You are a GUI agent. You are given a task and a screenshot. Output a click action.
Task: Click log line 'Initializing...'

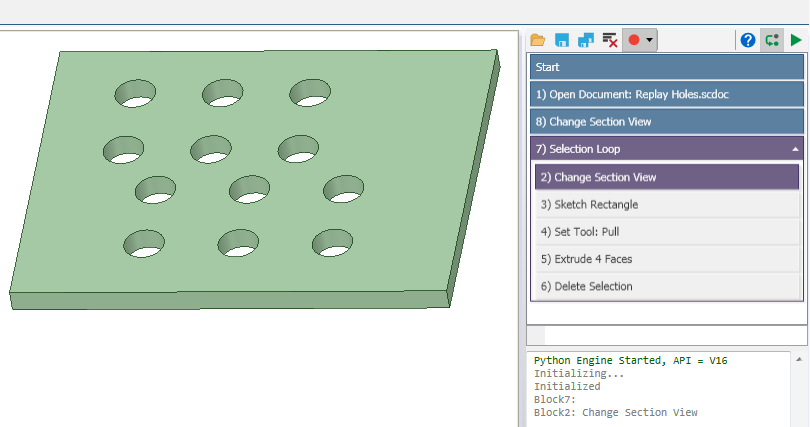coord(579,373)
